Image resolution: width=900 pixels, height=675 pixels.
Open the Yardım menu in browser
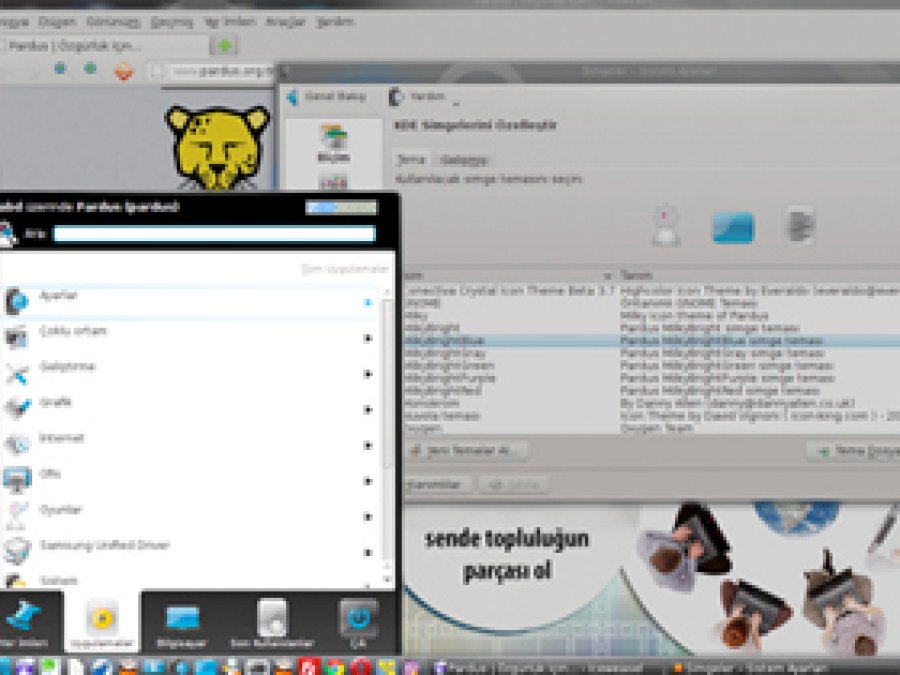pyautogui.click(x=335, y=22)
